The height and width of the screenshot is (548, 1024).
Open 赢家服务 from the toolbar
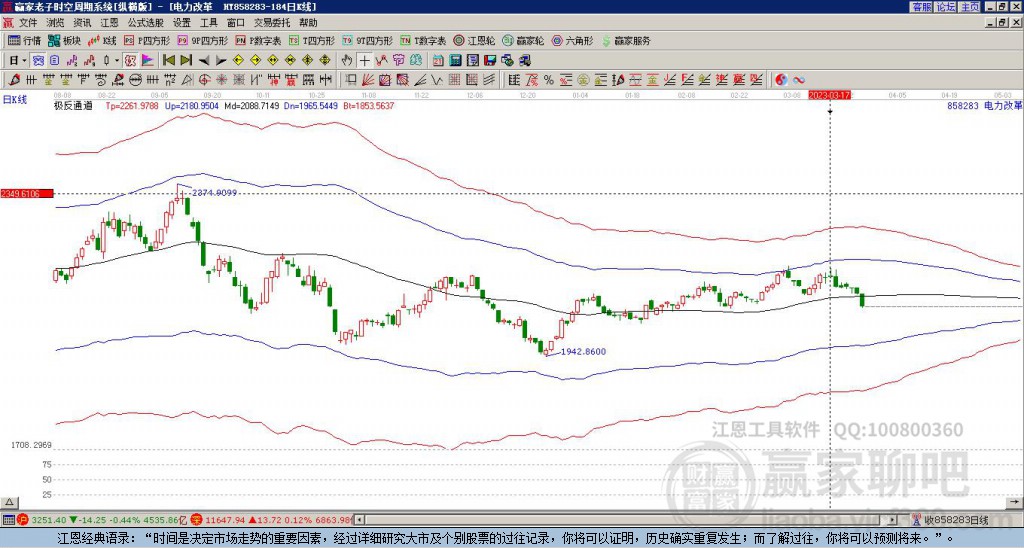click(626, 40)
